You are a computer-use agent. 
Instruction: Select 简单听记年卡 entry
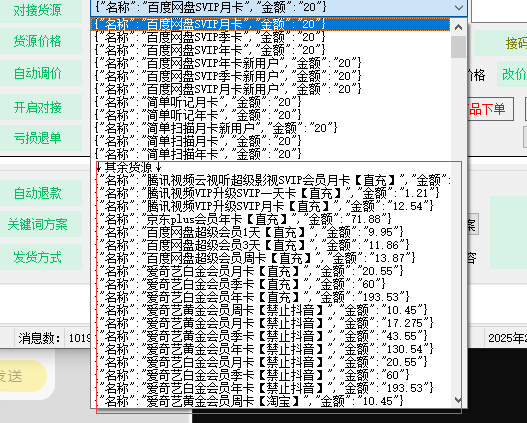pos(271,115)
